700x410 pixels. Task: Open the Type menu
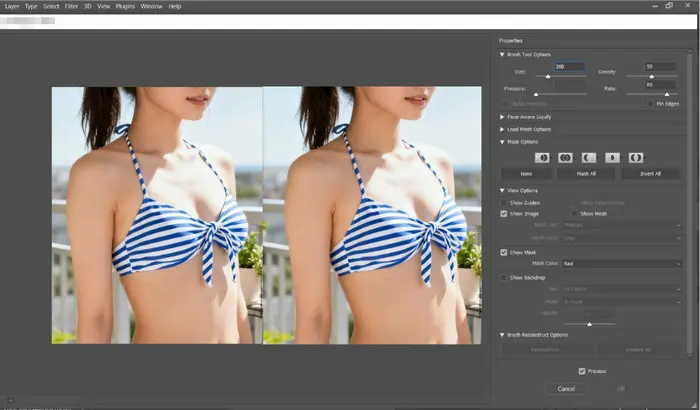point(31,6)
